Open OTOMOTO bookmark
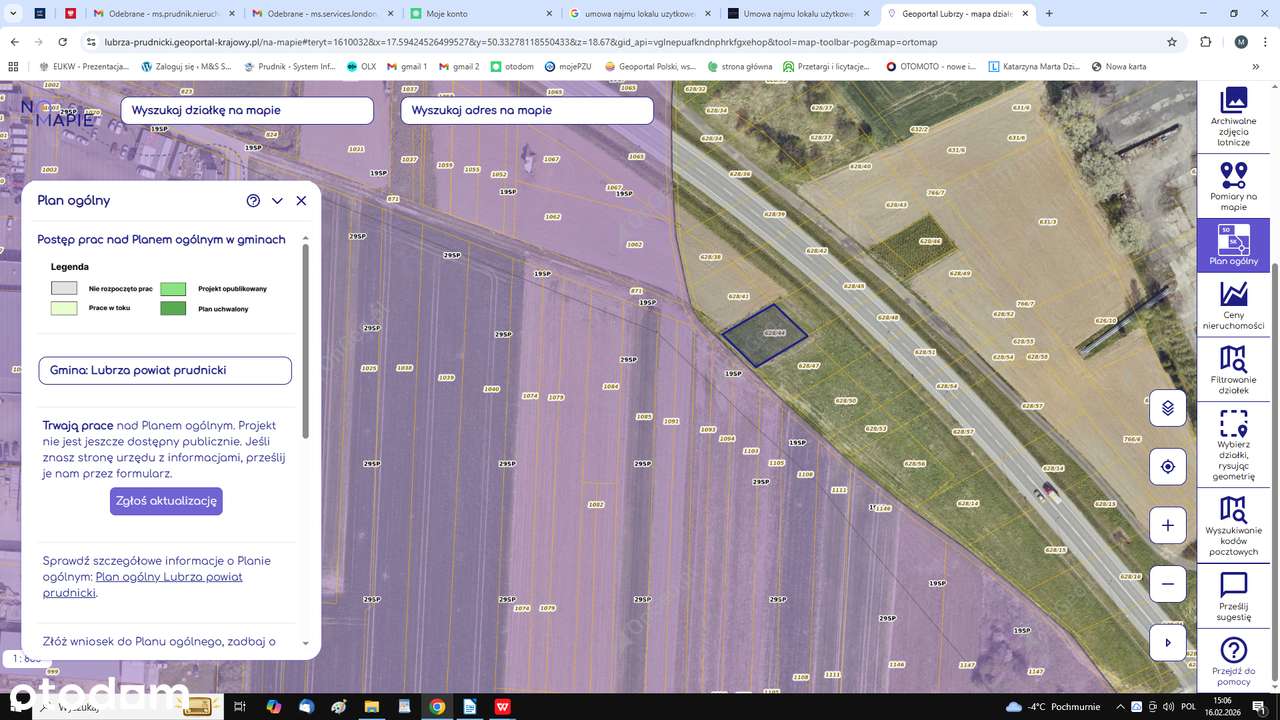This screenshot has width=1280, height=720. click(931, 66)
